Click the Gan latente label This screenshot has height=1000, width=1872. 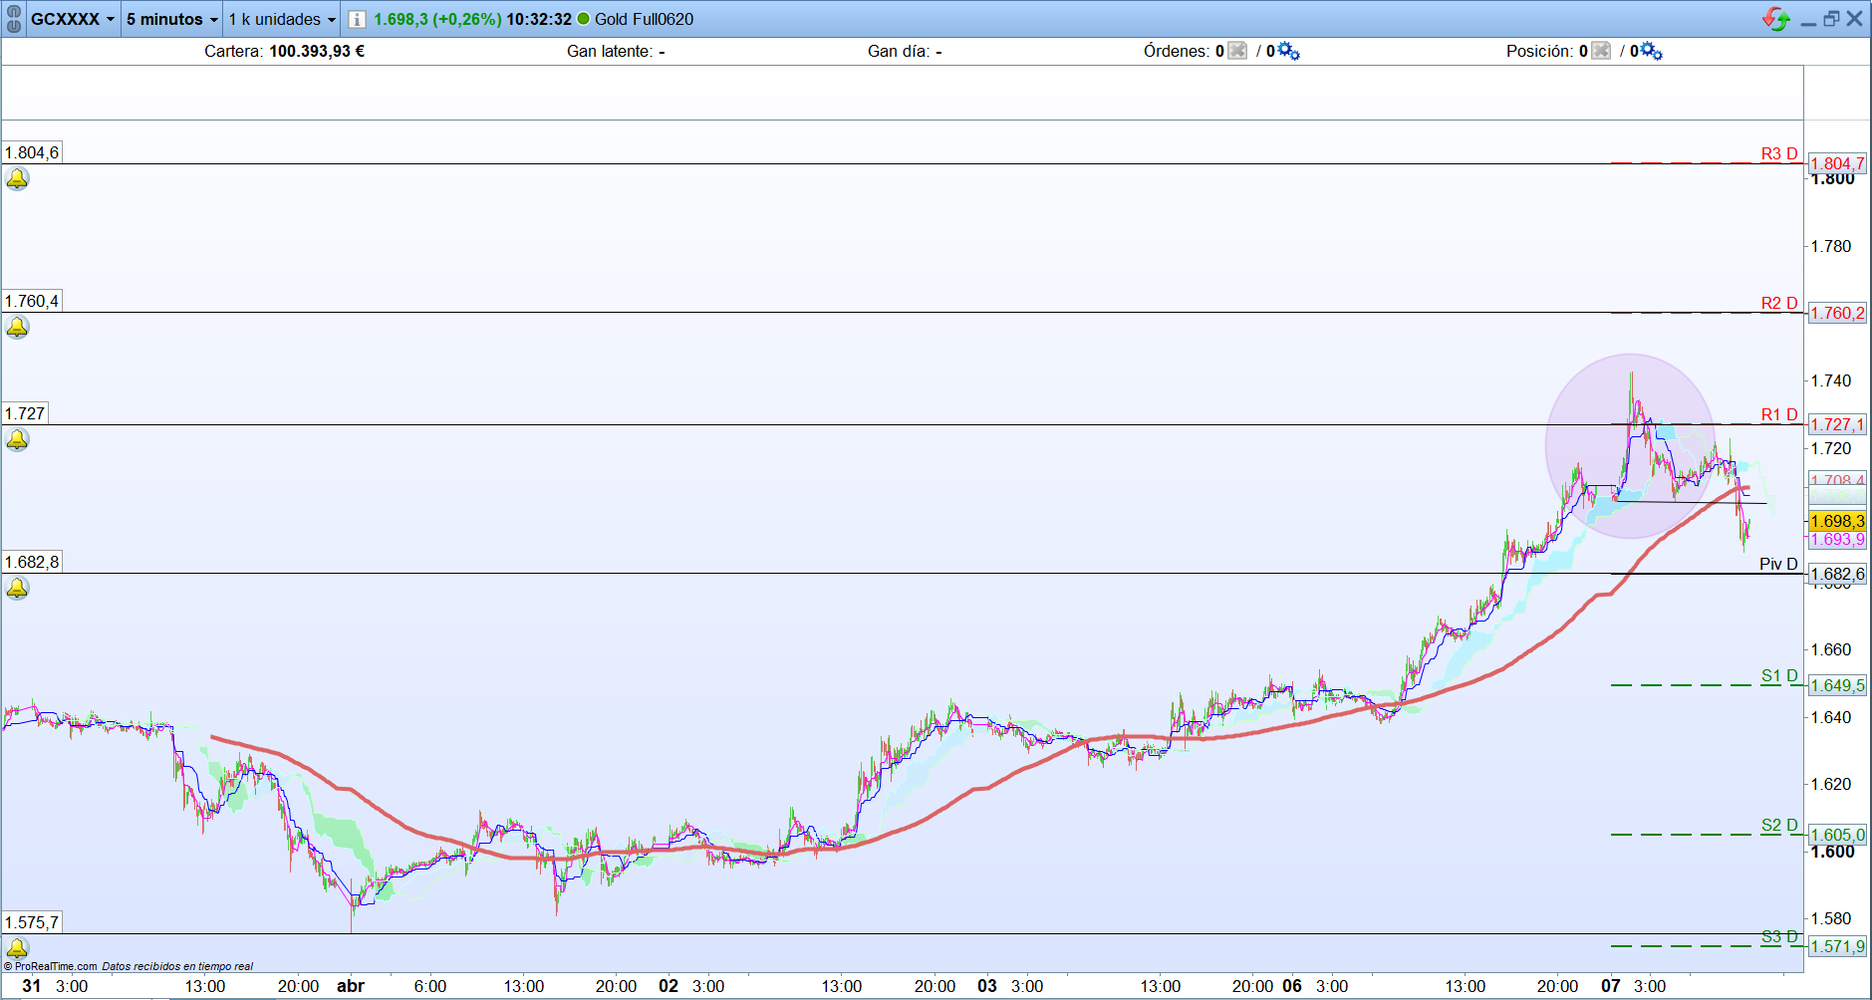pyautogui.click(x=609, y=51)
